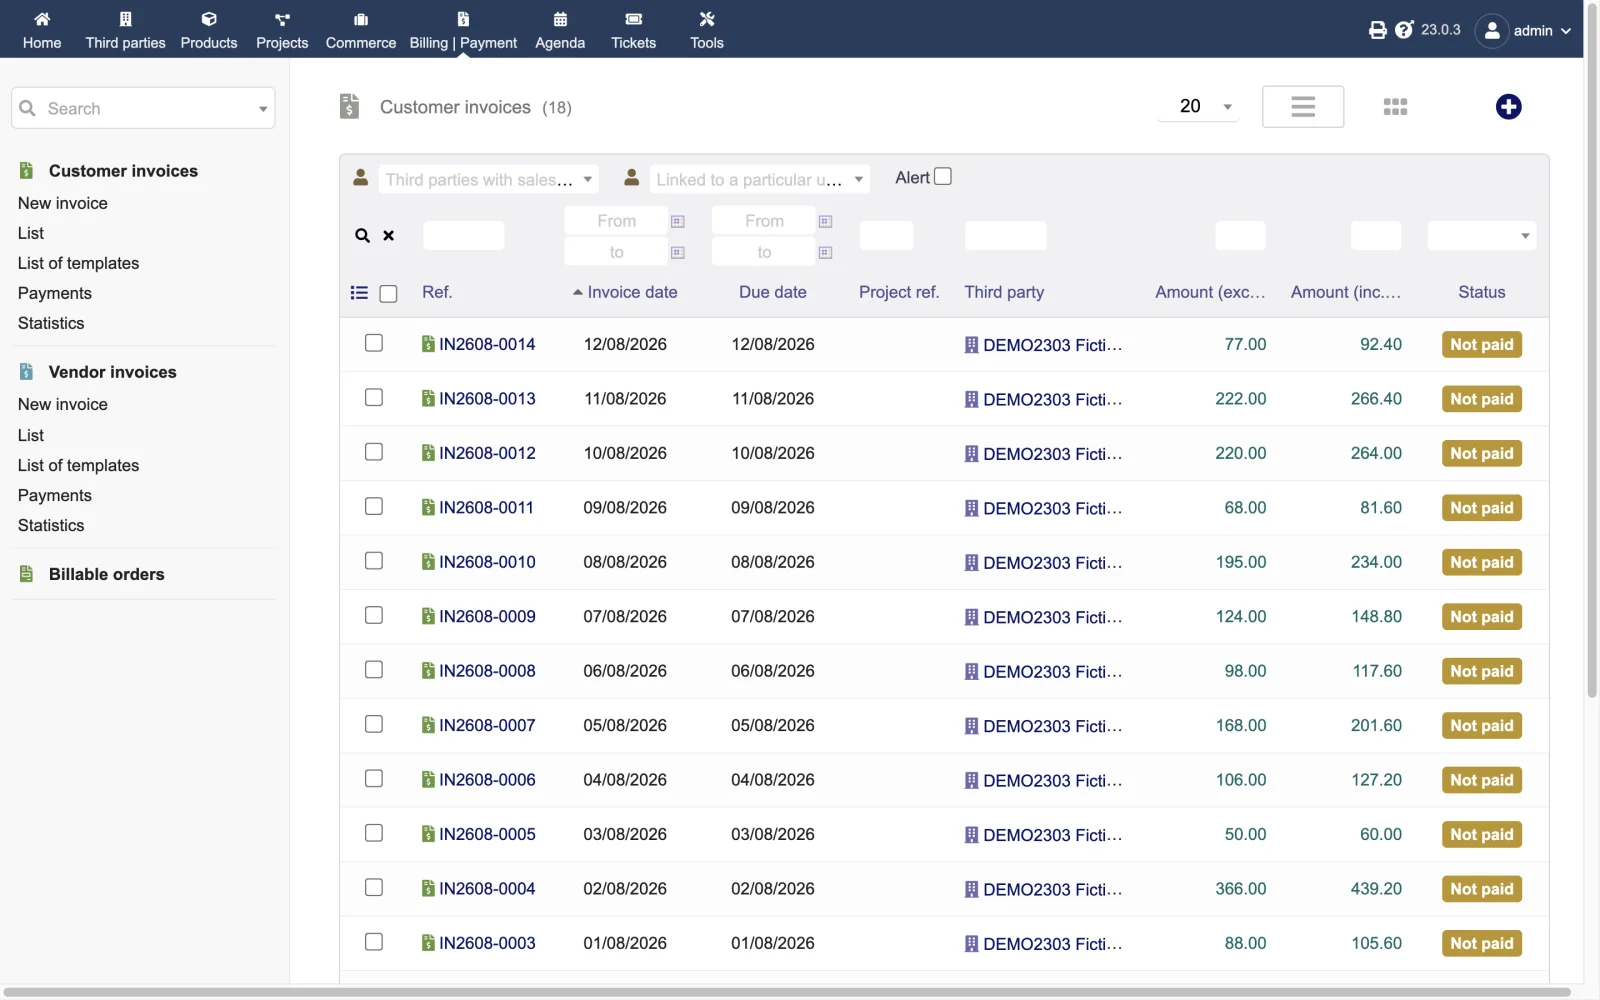1600x1000 pixels.
Task: Open Customer invoices section in sidebar
Action: (123, 171)
